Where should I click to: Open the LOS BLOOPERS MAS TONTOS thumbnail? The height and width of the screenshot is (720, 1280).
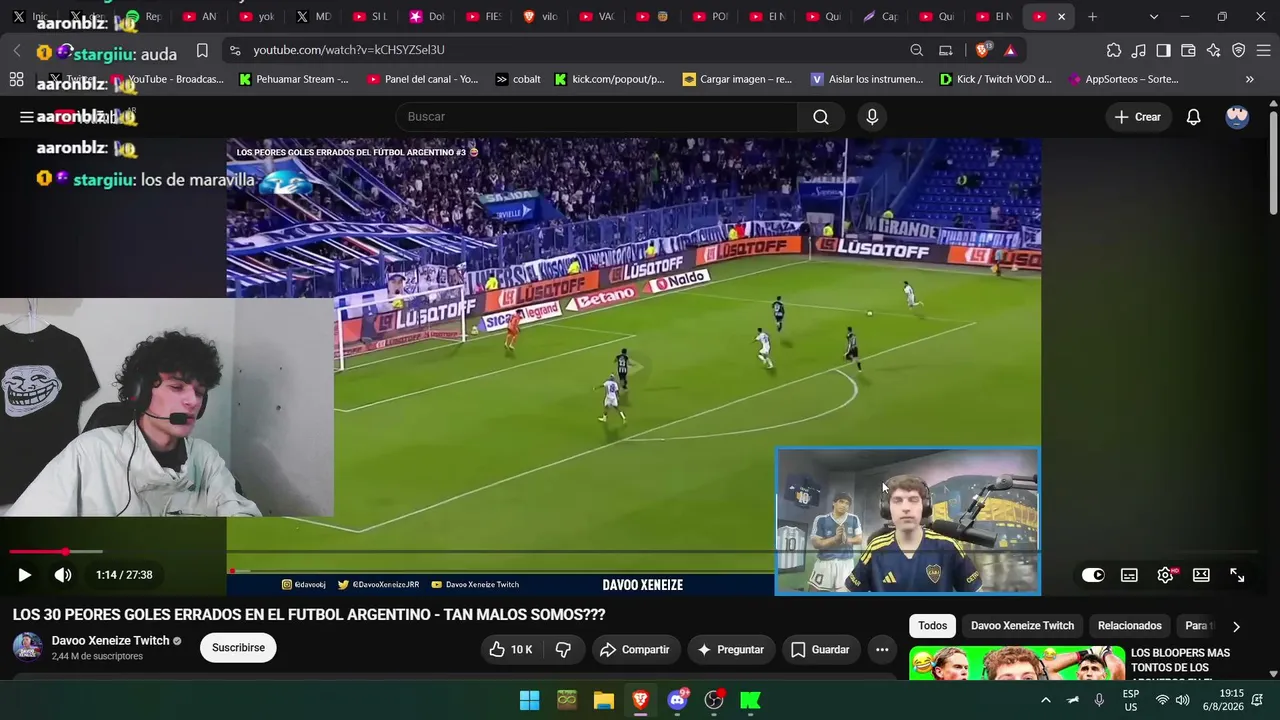[1016, 663]
